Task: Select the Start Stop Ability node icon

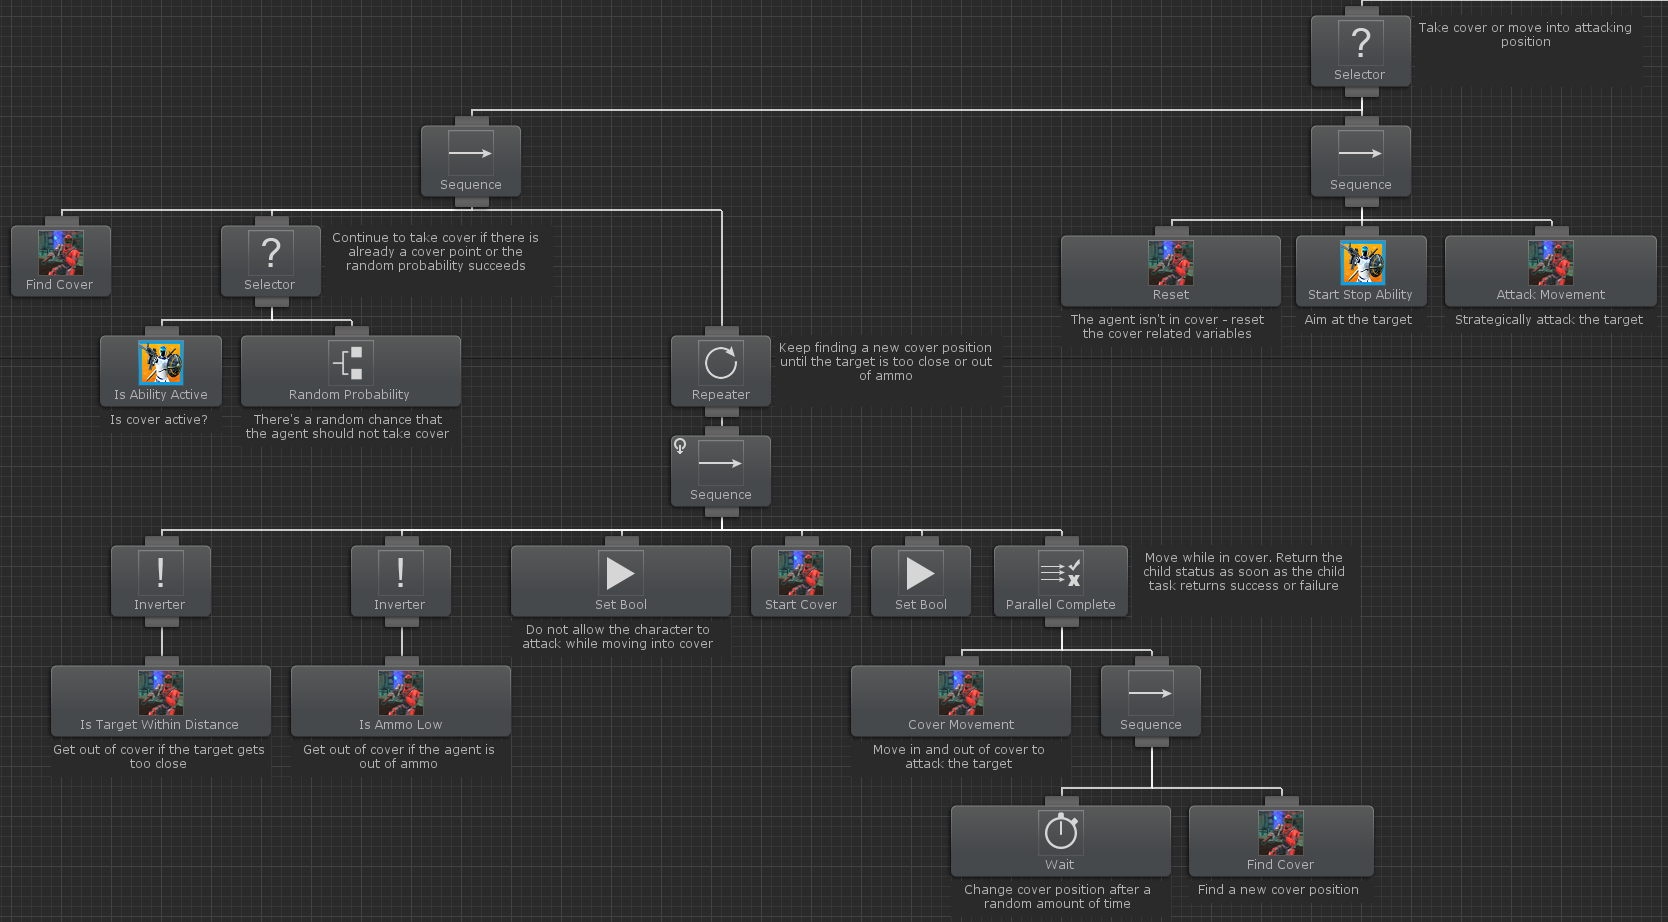Action: coord(1361,263)
